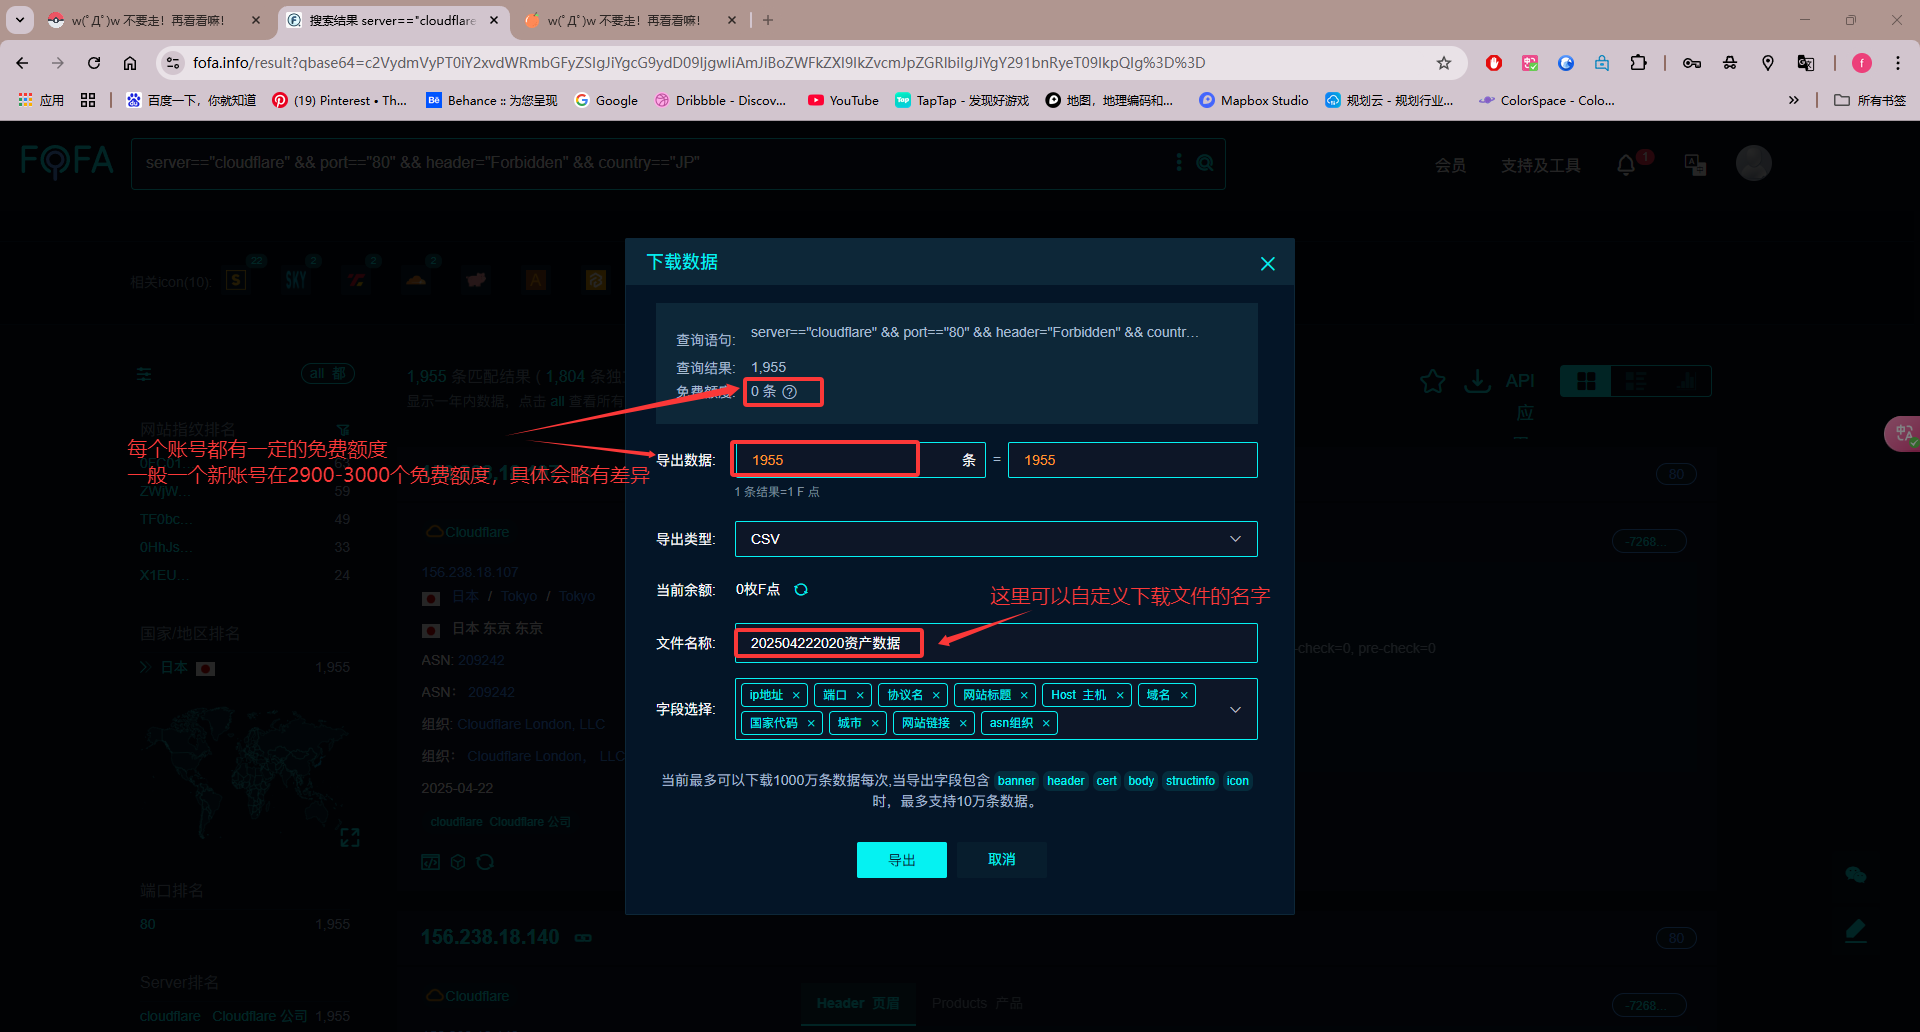
Task: Show more hidden bookmarks chevron
Action: click(x=1793, y=100)
